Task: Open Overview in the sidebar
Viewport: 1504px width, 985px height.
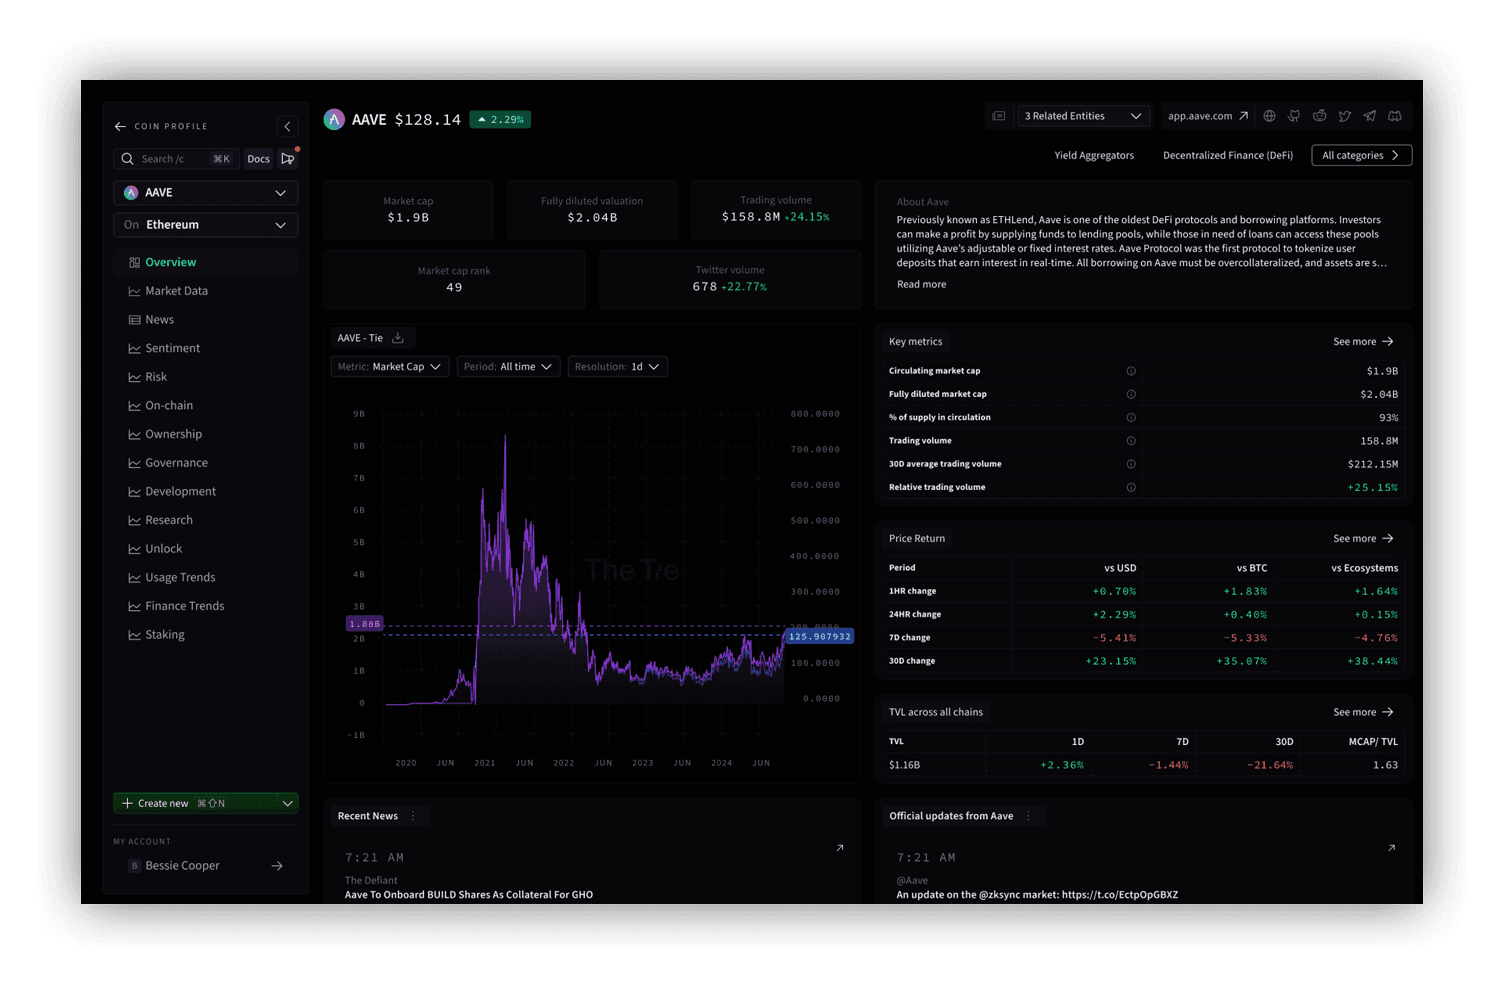Action: tap(206, 262)
